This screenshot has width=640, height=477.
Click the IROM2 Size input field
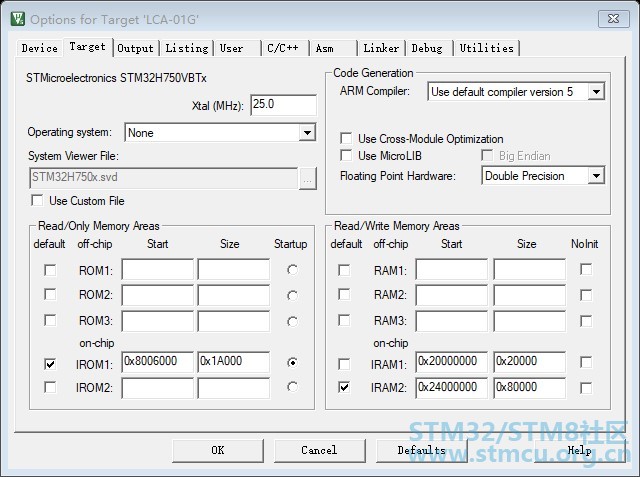coord(233,388)
